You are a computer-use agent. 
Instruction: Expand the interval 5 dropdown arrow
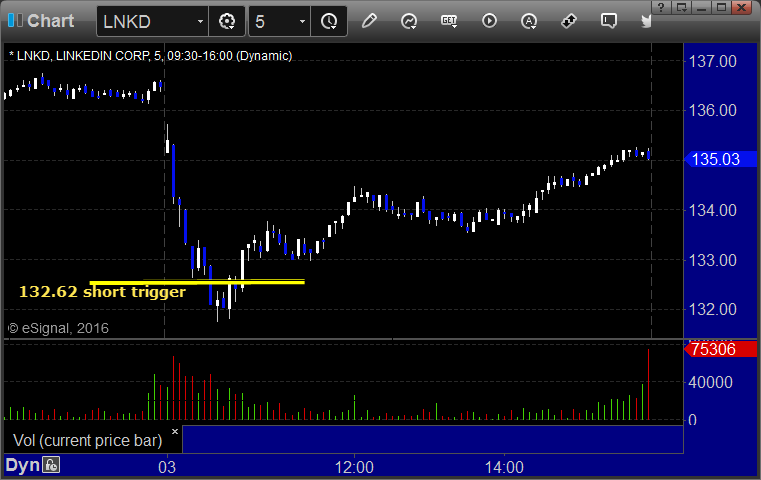coord(302,22)
